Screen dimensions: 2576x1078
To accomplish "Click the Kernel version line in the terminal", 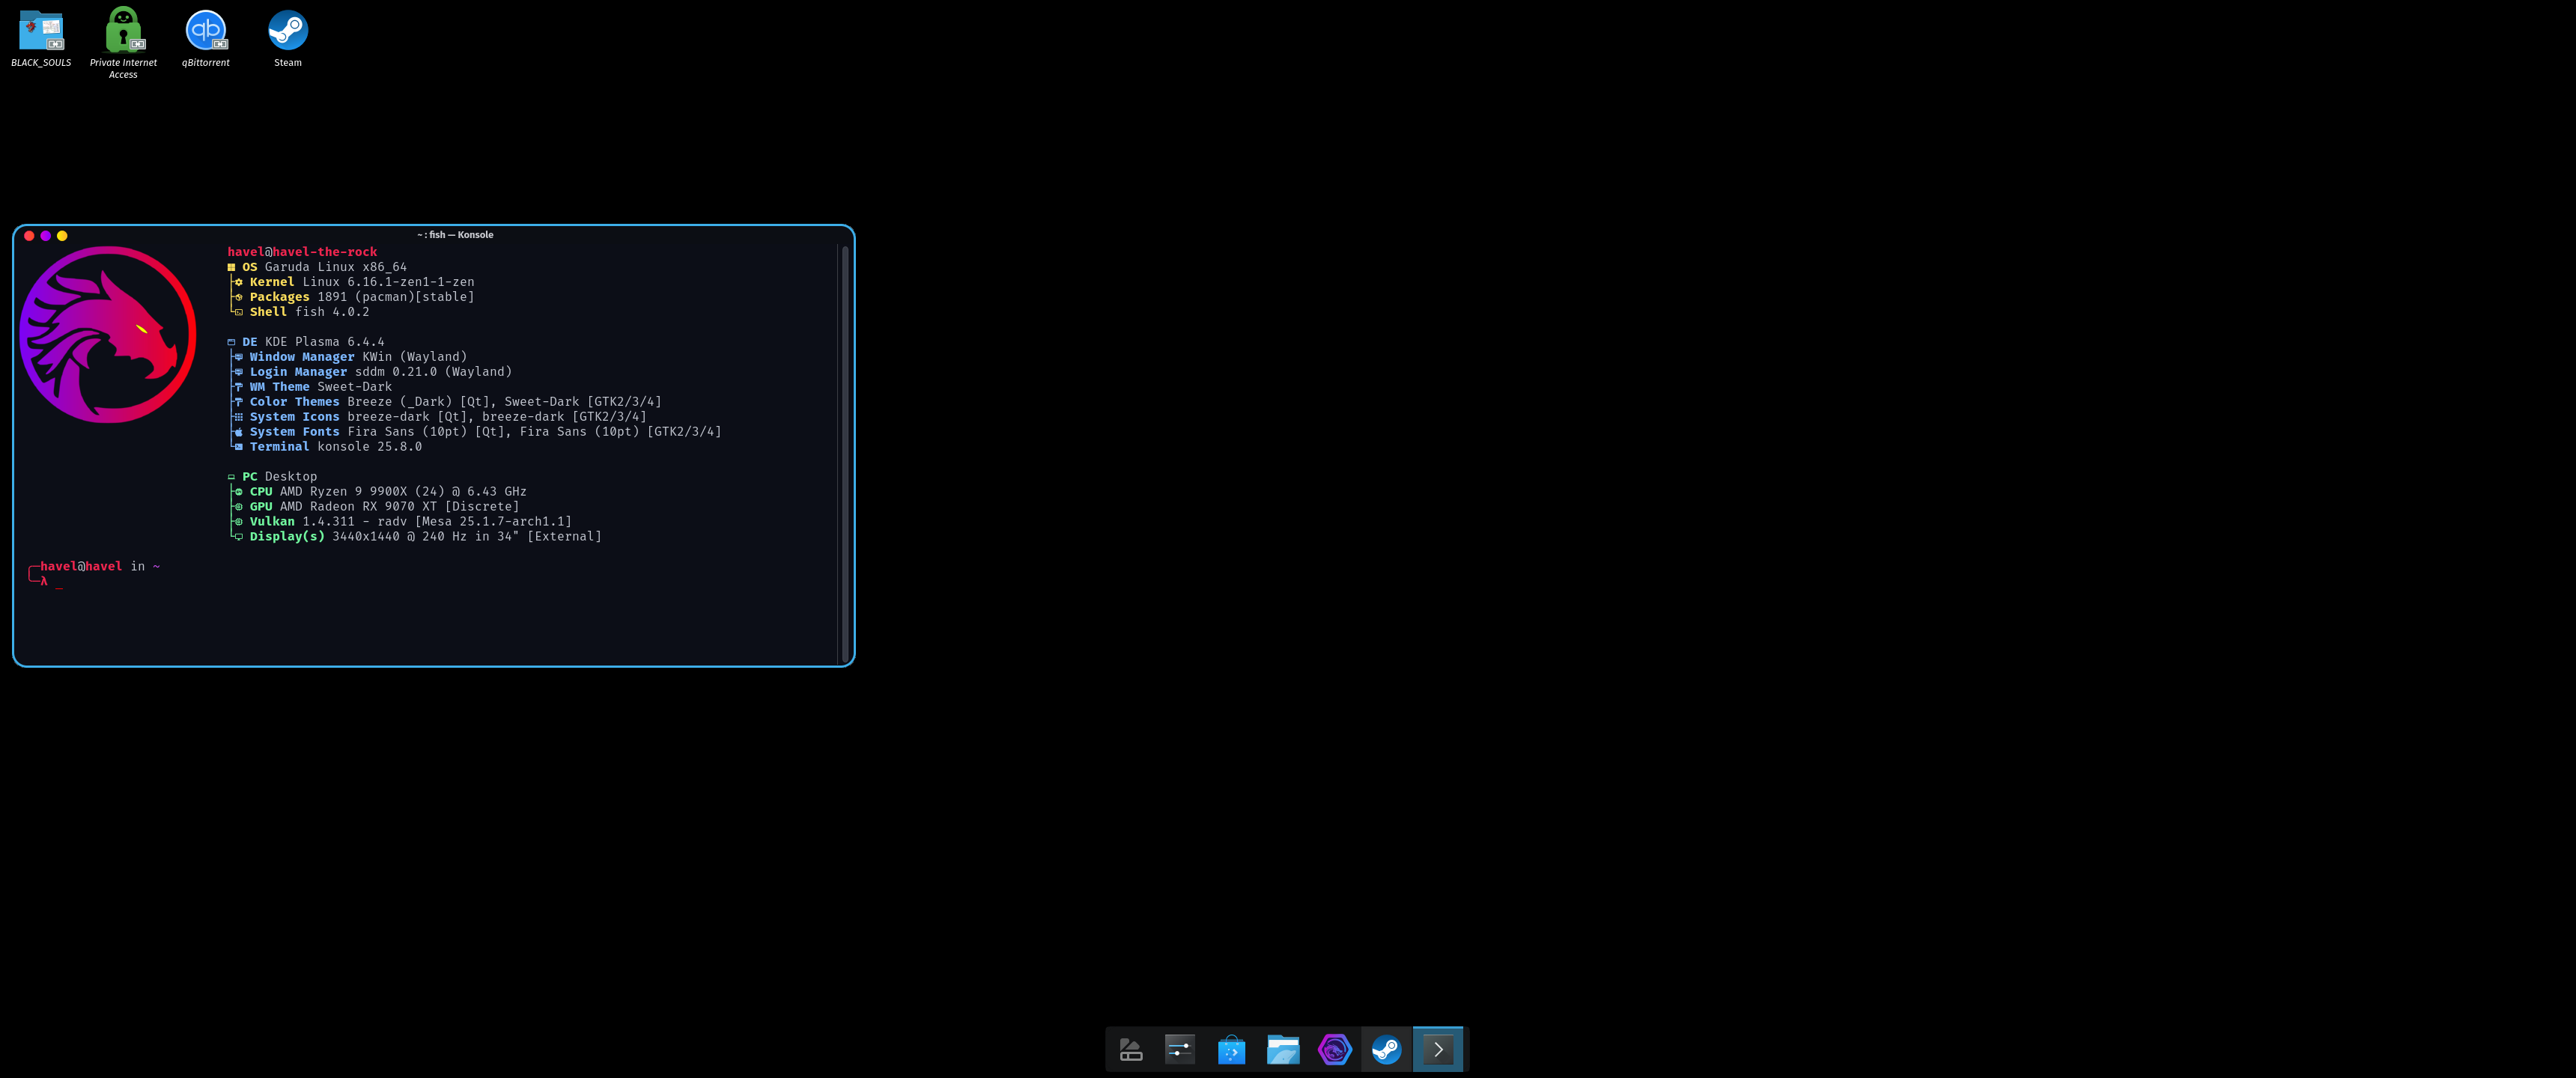I will click(x=361, y=282).
